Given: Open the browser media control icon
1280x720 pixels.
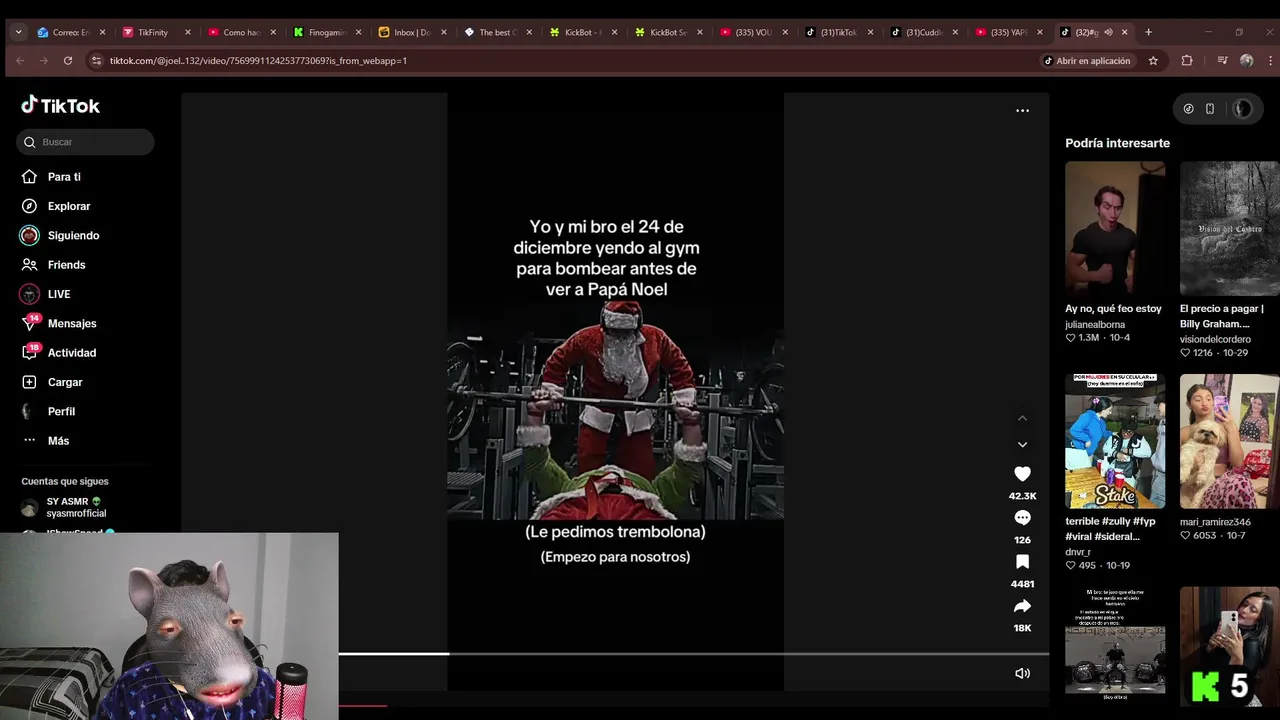Looking at the screenshot, I should pyautogui.click(x=1222, y=60).
